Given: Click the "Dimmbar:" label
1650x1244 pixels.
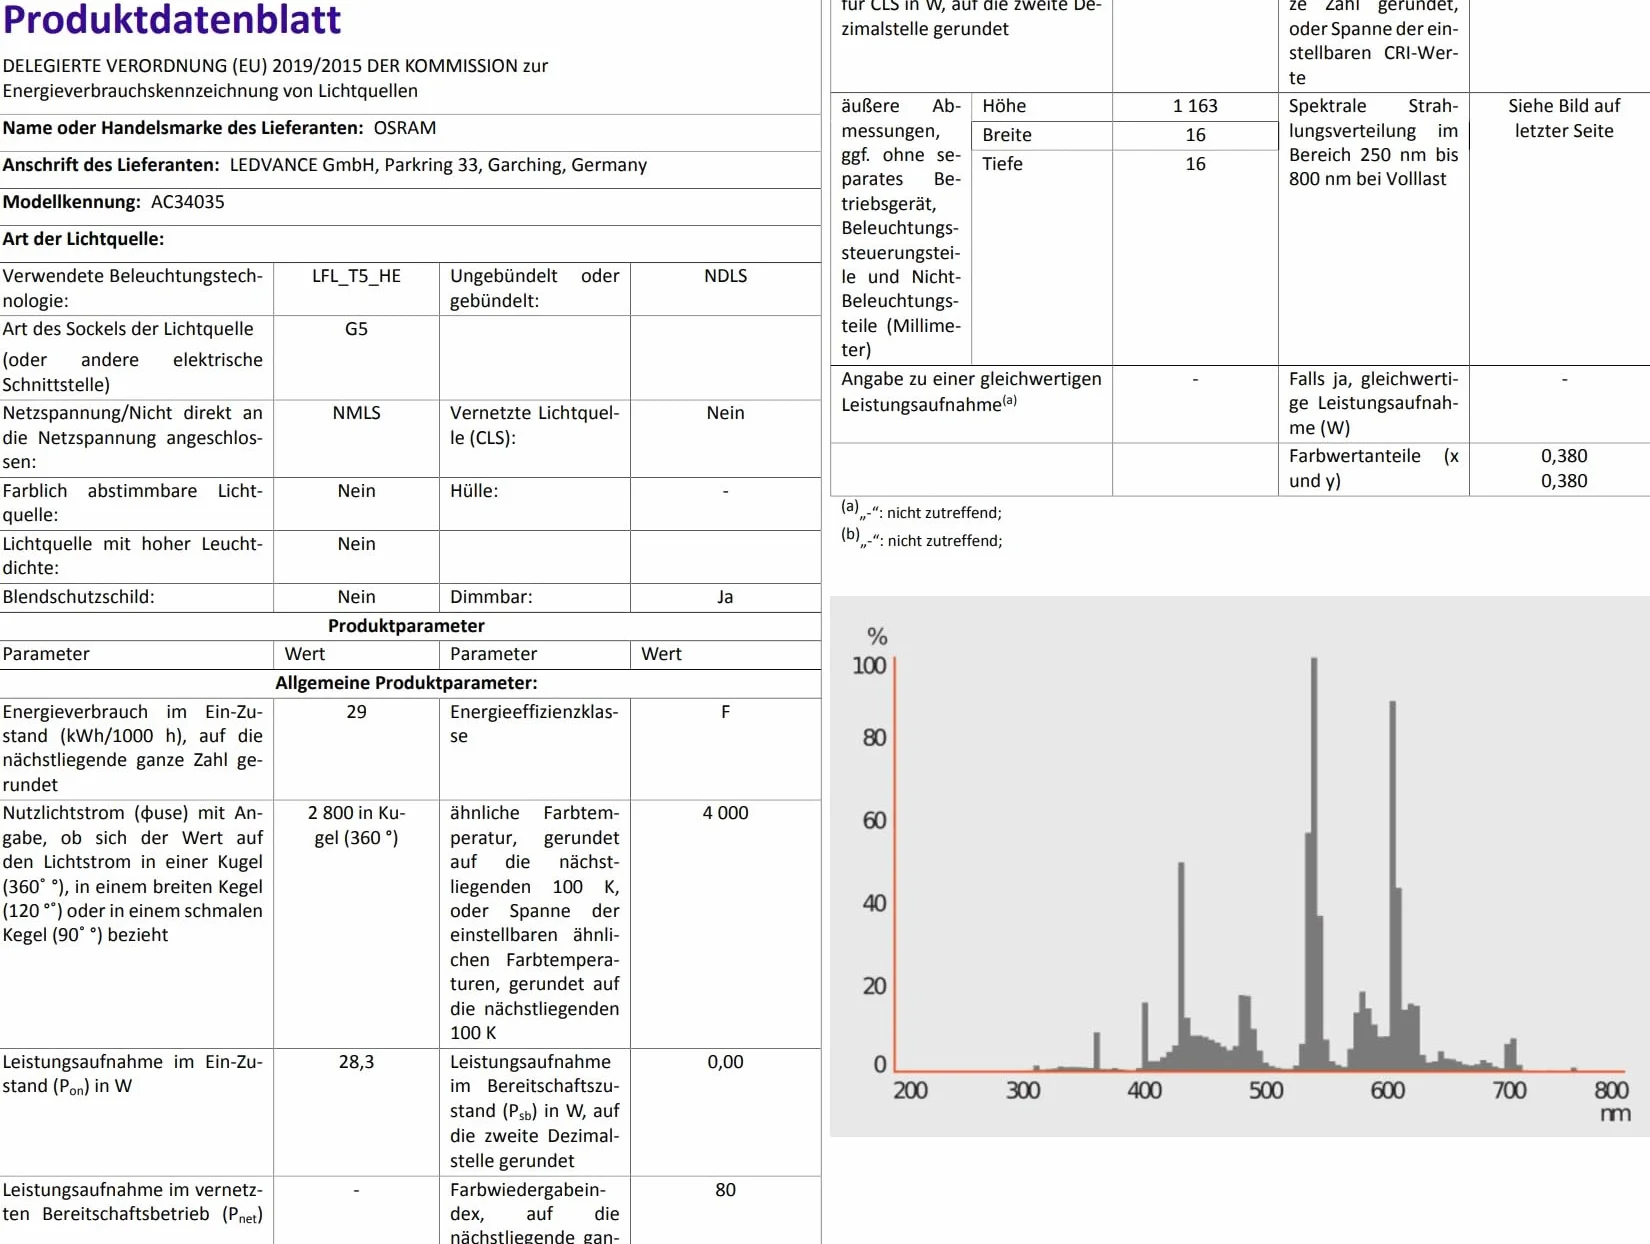Looking at the screenshot, I should [491, 597].
